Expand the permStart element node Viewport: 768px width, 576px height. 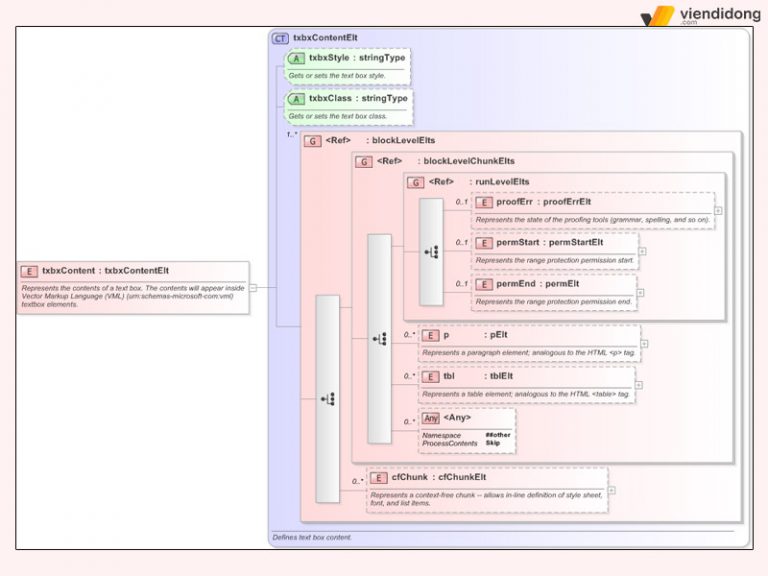coord(642,251)
